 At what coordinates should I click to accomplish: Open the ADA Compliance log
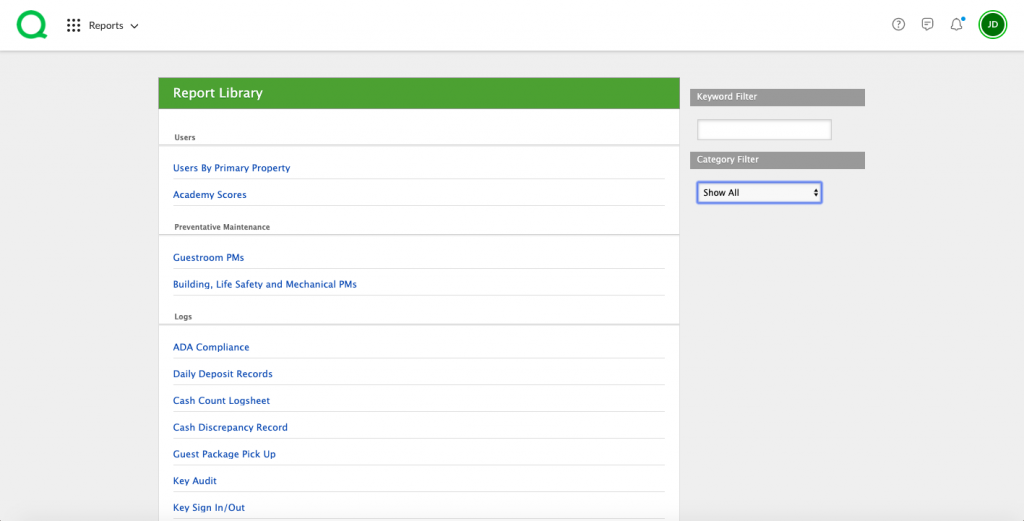[211, 347]
